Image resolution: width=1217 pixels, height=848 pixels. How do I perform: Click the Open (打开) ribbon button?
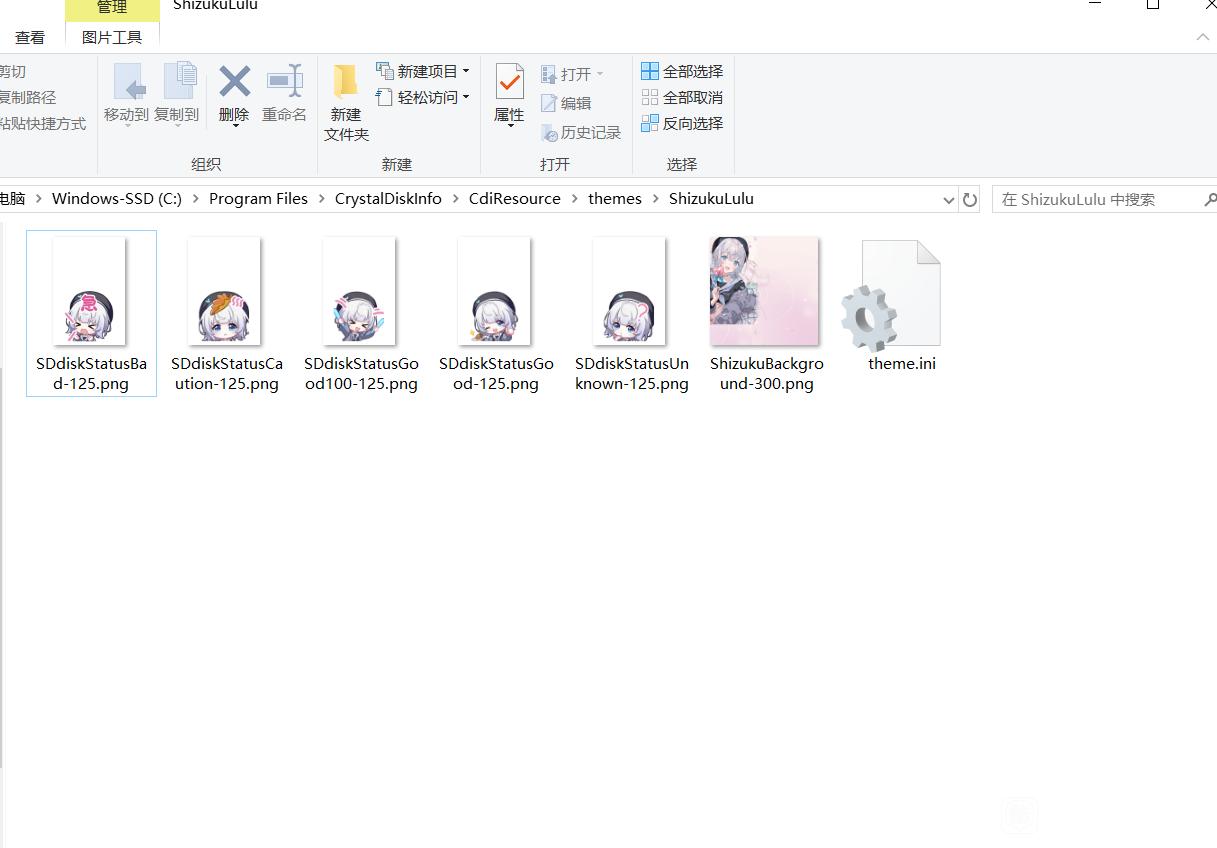(x=566, y=74)
